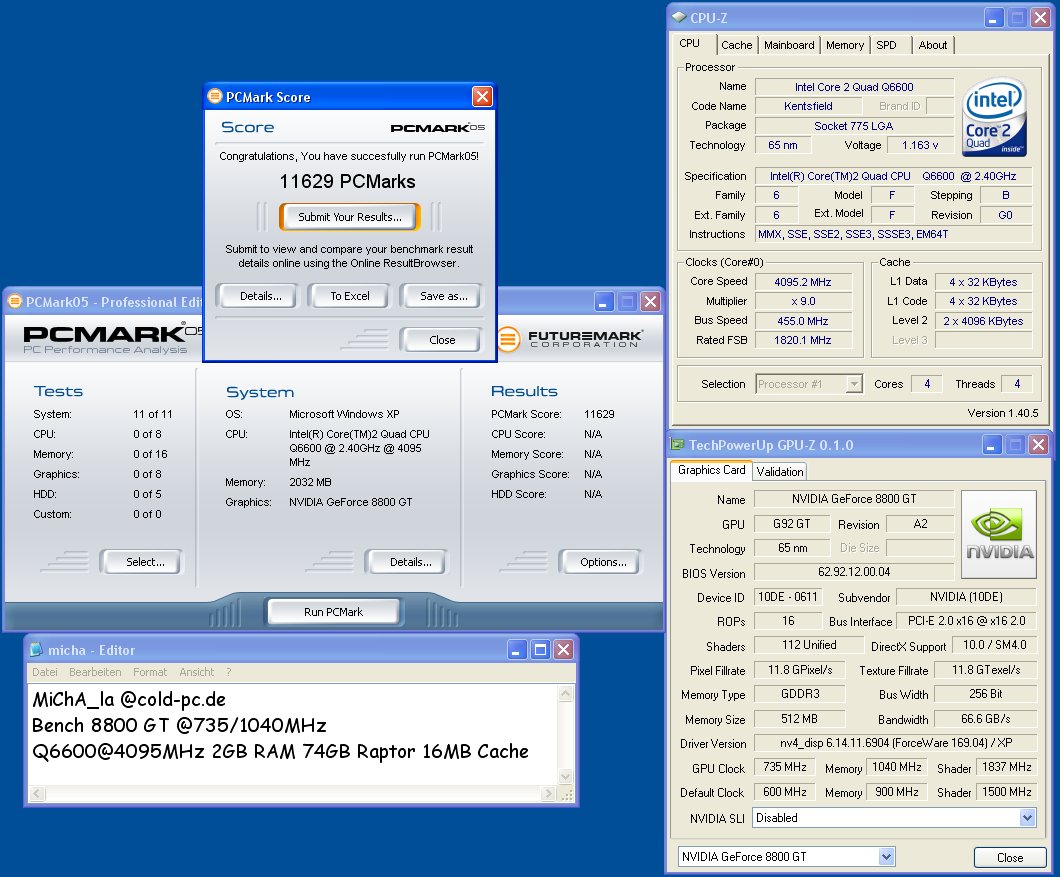The image size is (1060, 877).
Task: Open the Format menu in Editor
Action: [x=150, y=671]
